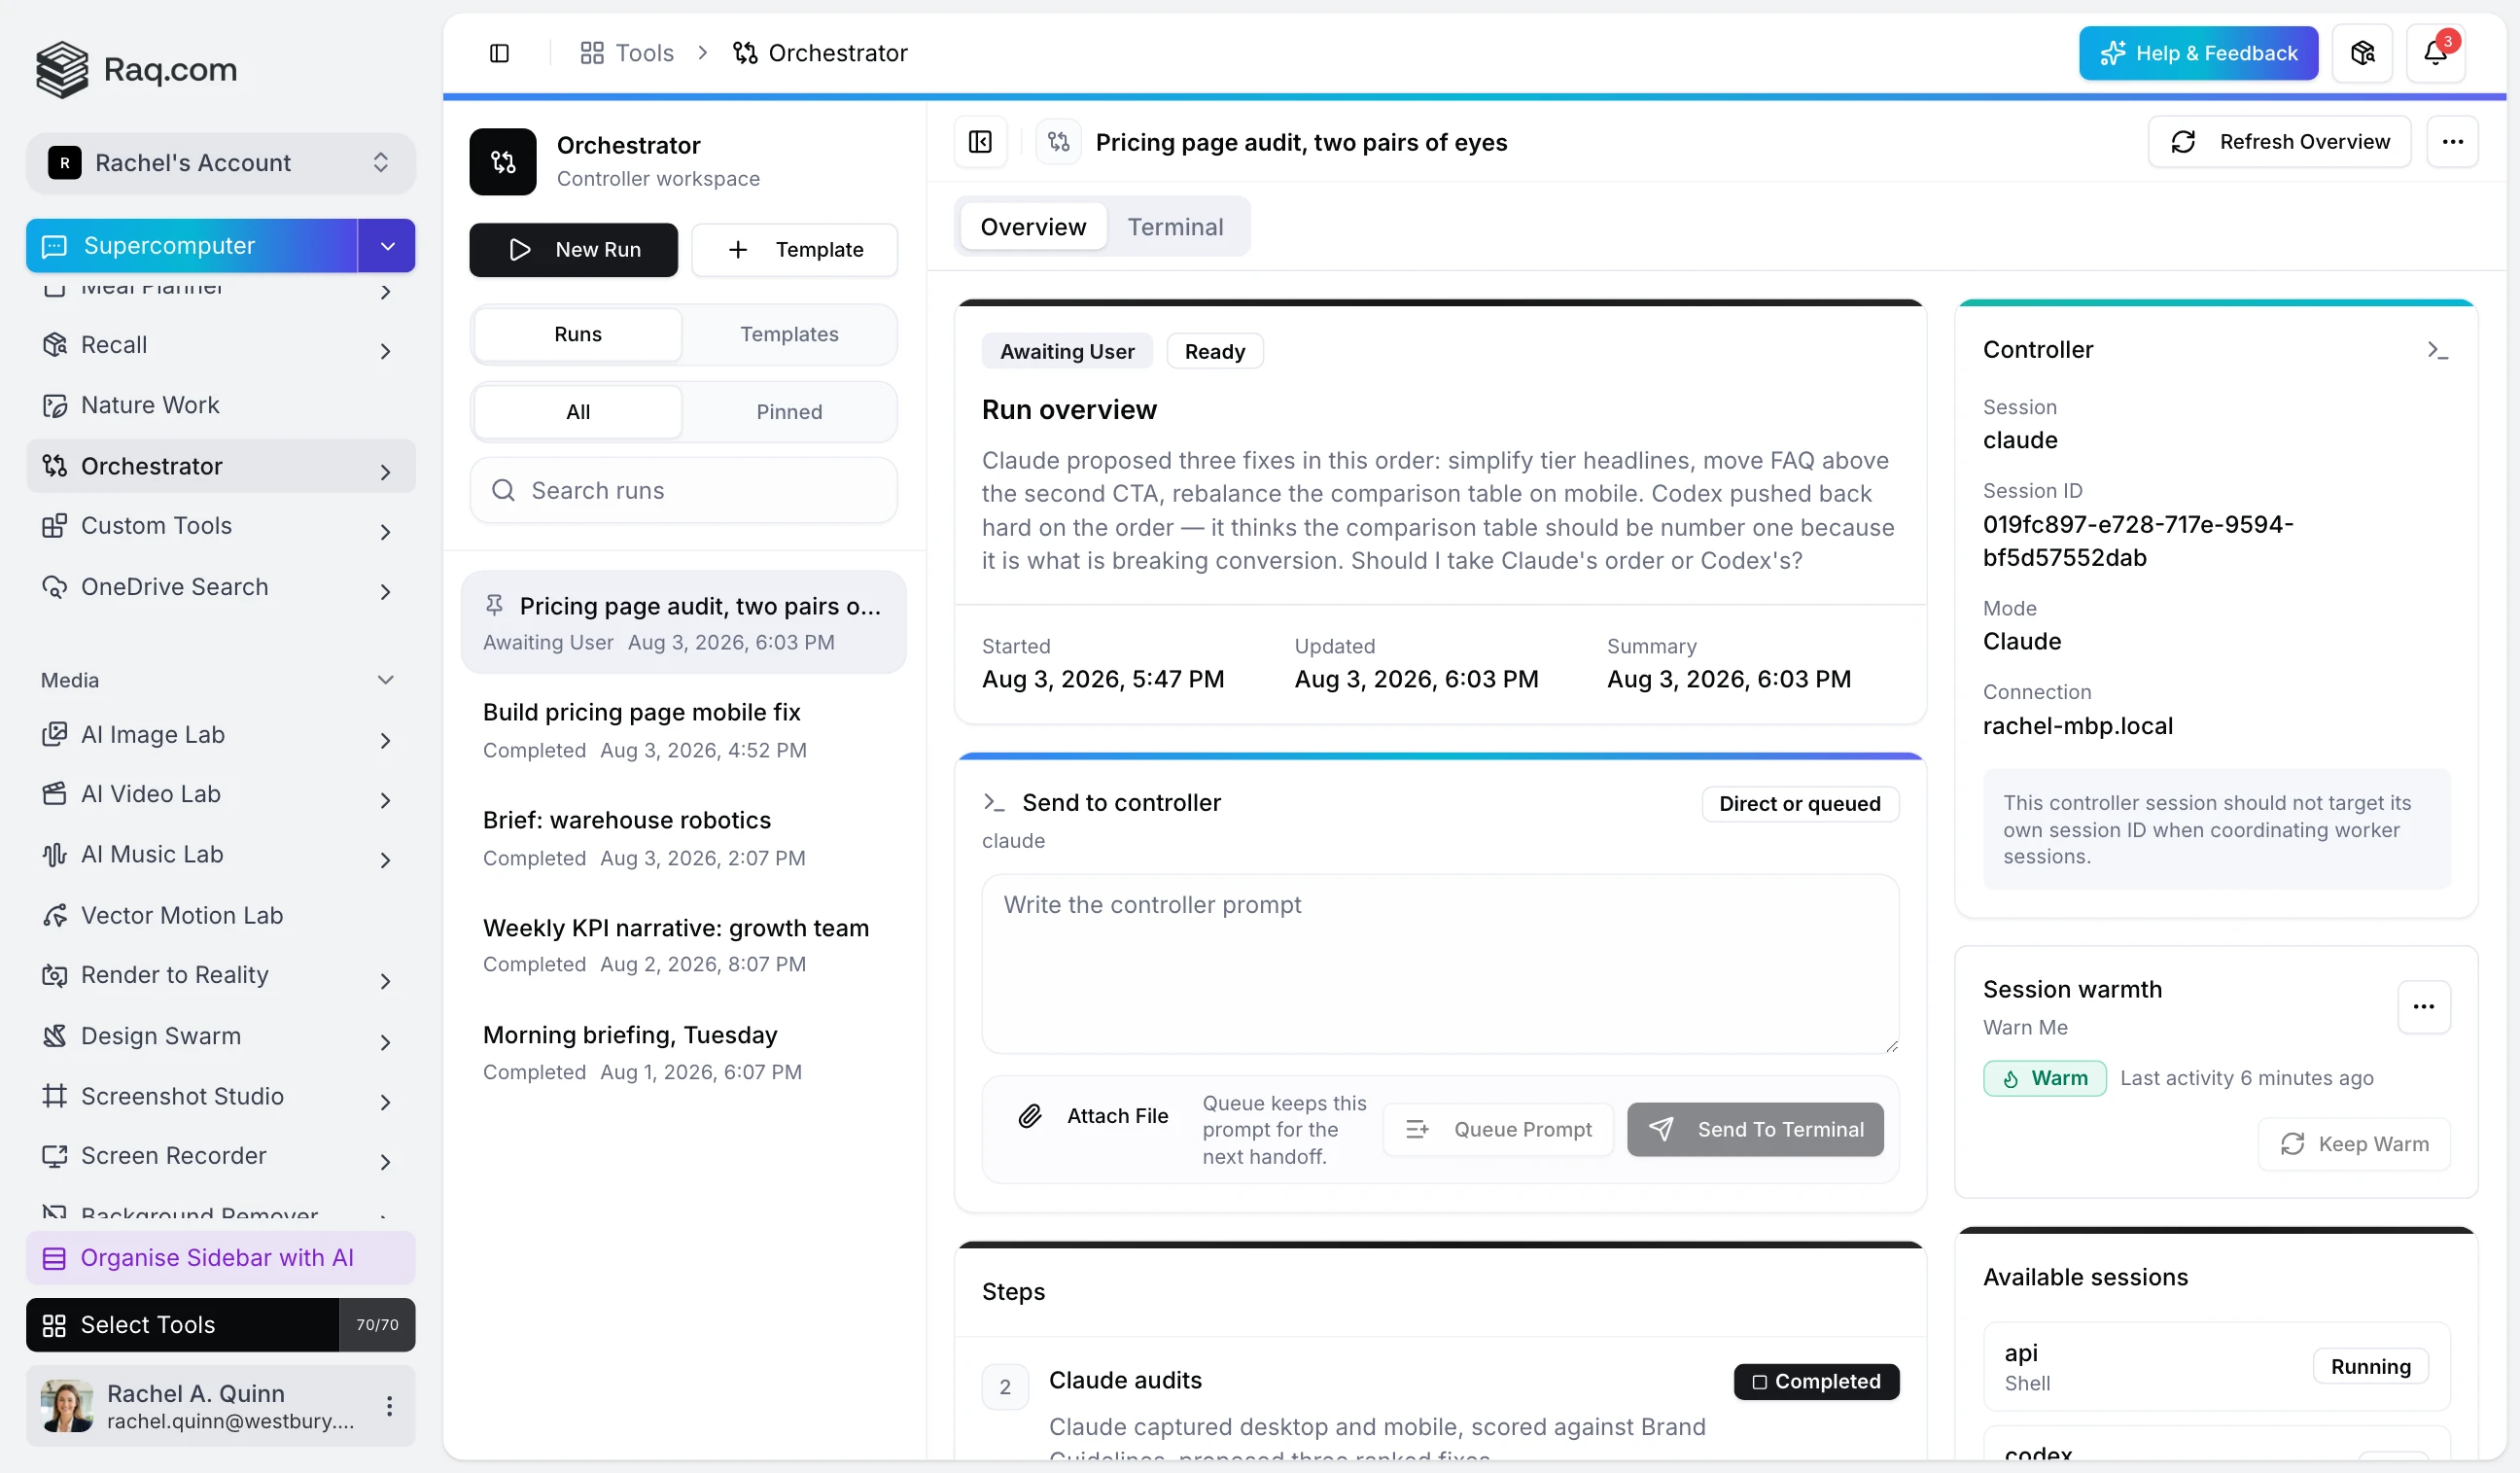Click the Search runs field
2520x1473 pixels.
click(683, 490)
